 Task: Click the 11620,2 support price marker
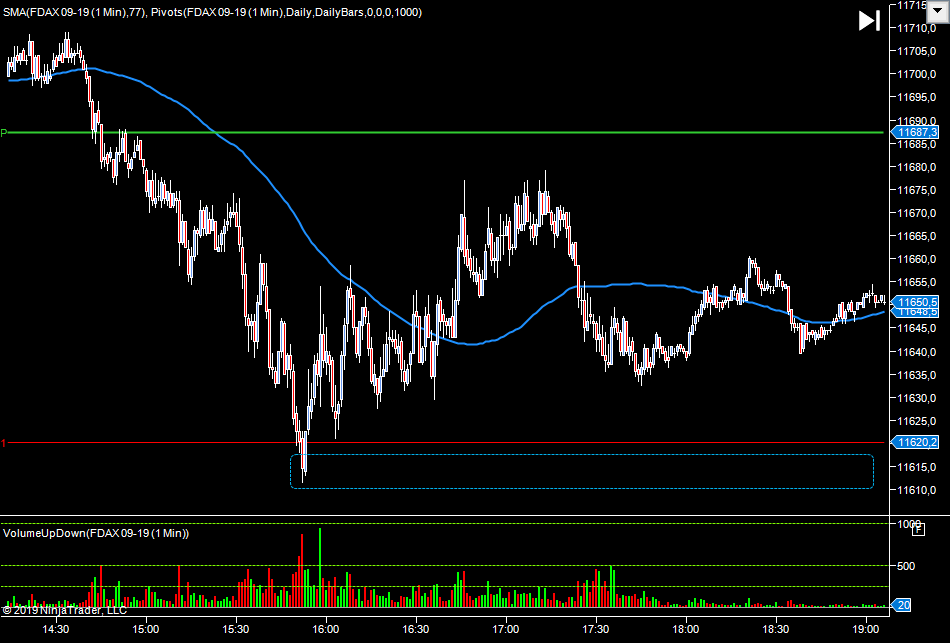(x=915, y=442)
